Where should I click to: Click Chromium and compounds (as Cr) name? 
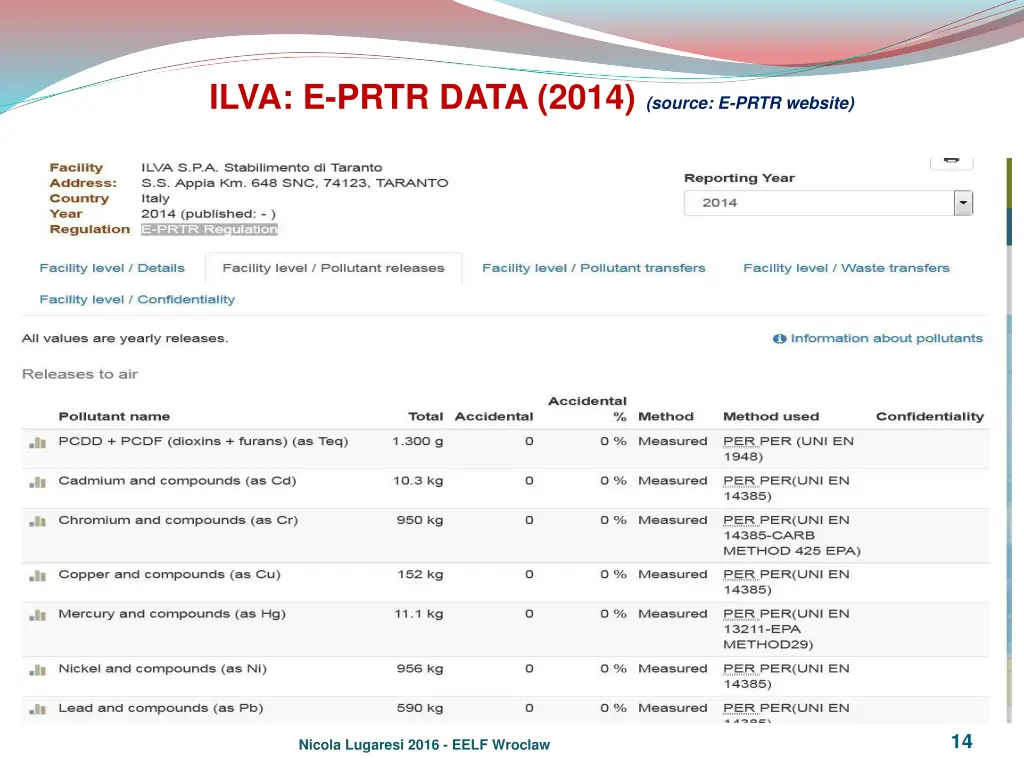178,520
